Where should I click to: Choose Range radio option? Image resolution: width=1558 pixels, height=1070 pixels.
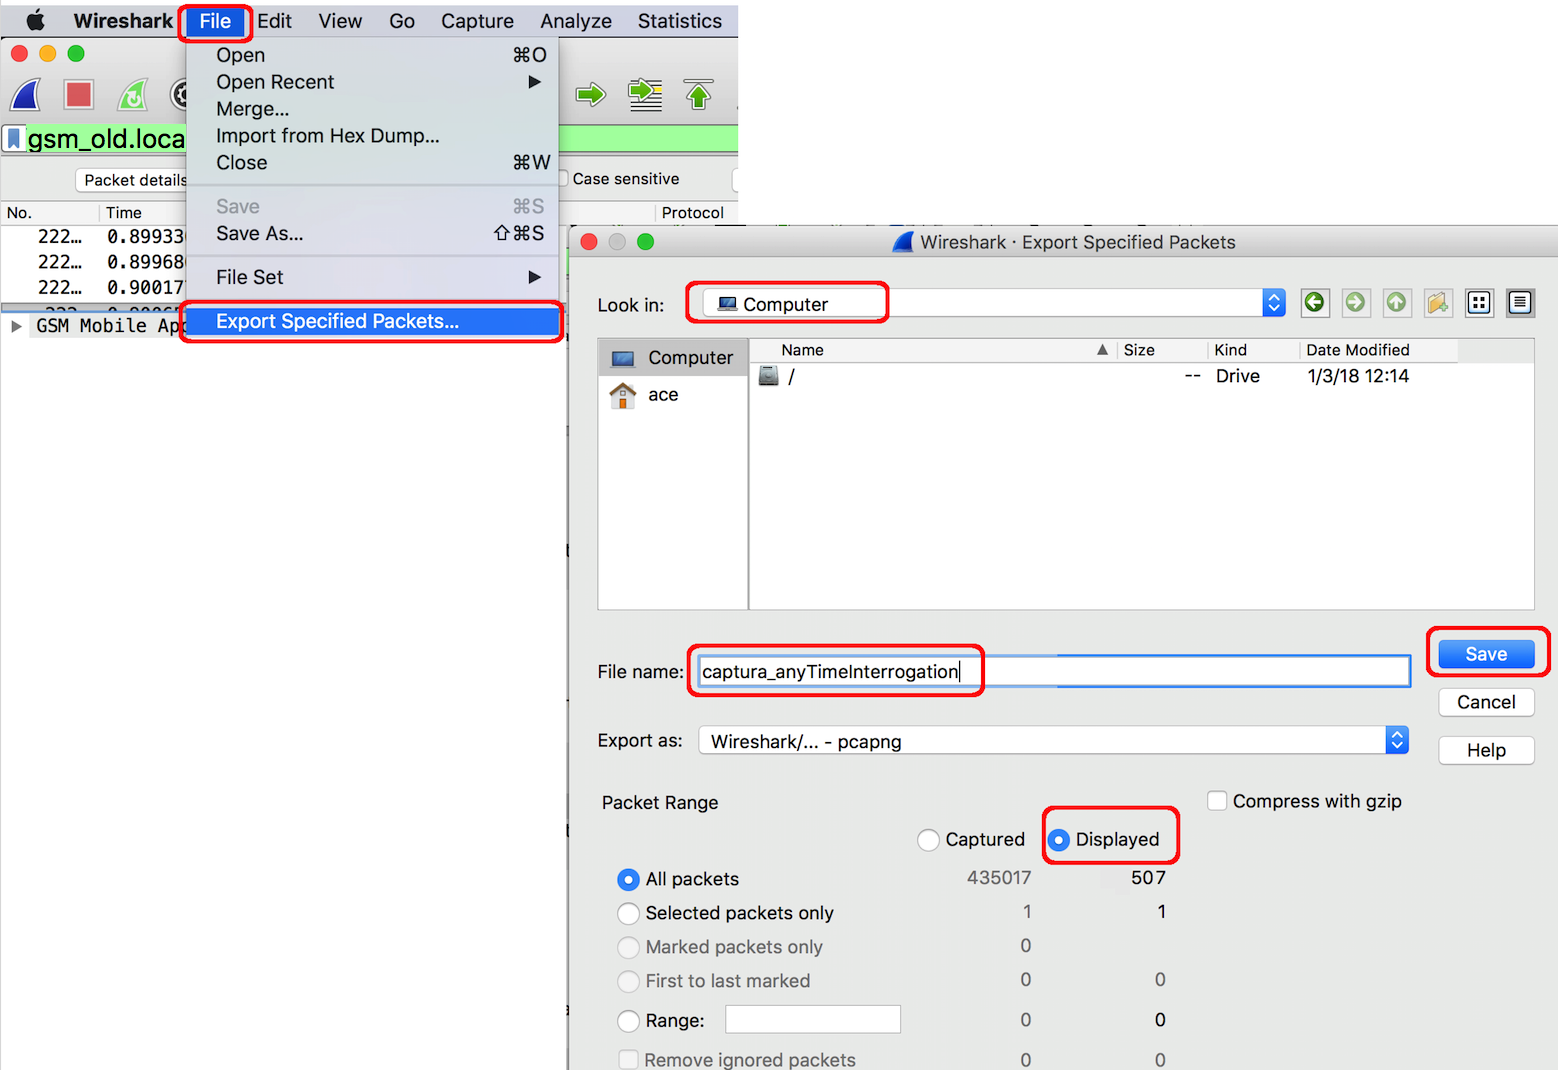[x=628, y=1021]
